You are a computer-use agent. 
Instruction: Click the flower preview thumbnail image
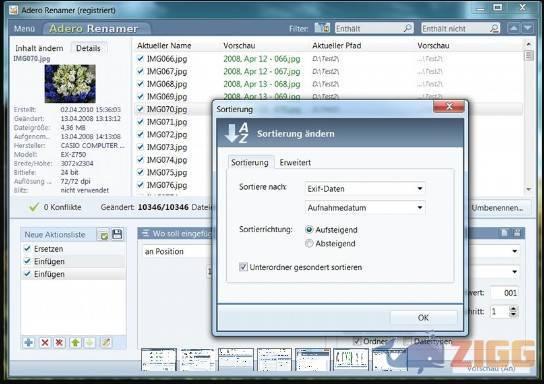pyautogui.click(x=70, y=84)
